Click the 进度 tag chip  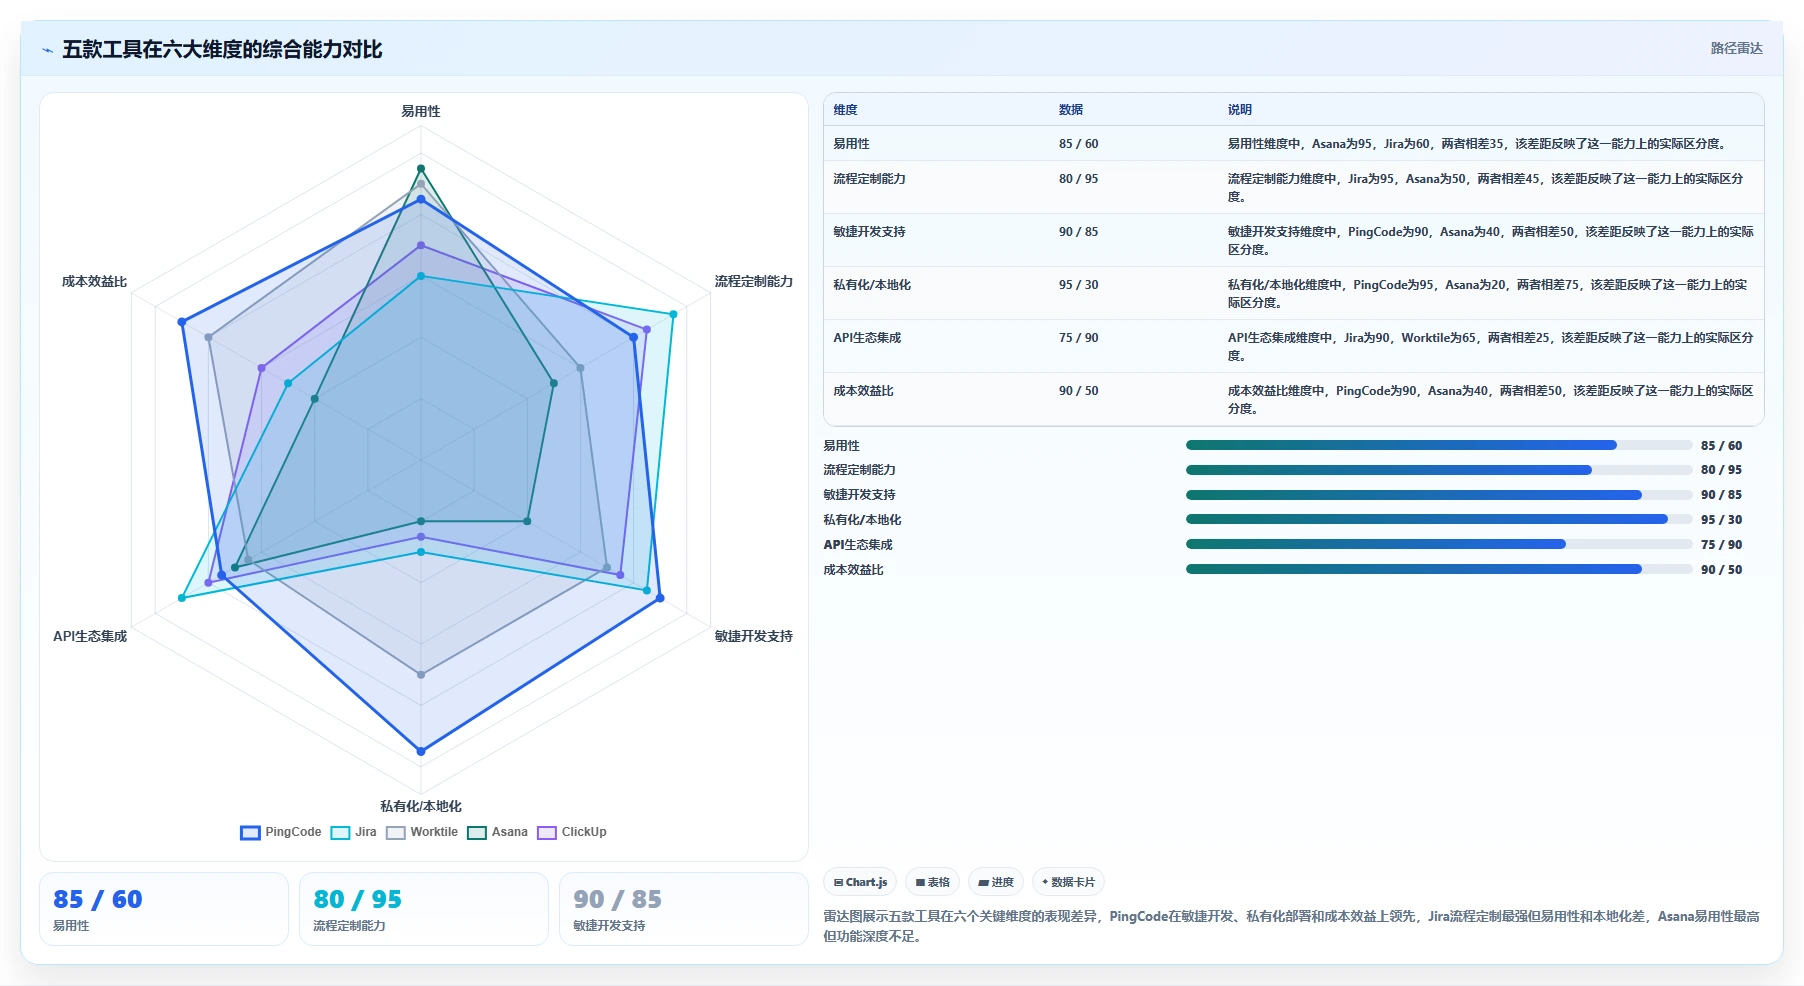[996, 882]
